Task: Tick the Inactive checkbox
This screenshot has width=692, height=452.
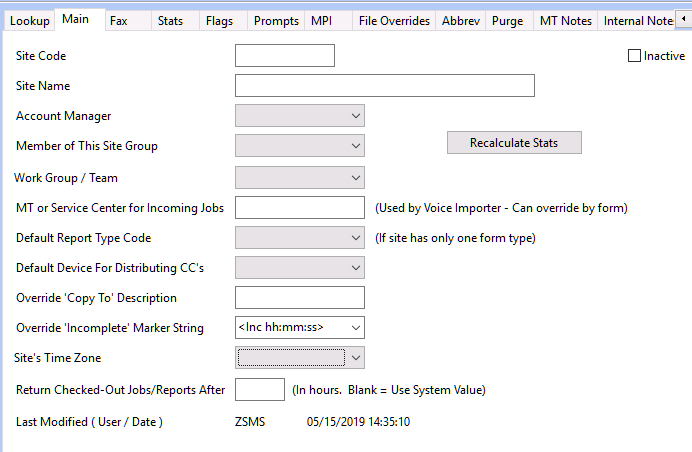Action: pos(634,56)
